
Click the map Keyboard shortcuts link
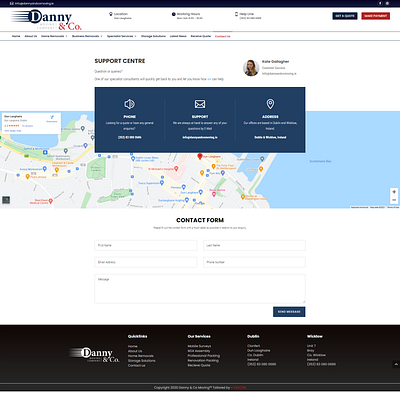pyautogui.click(x=360, y=207)
